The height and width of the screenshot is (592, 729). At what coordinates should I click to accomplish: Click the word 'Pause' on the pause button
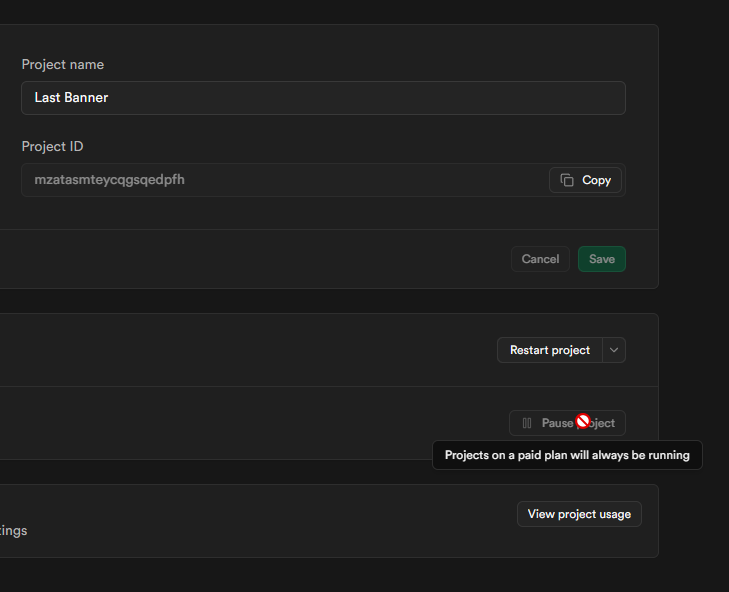pyautogui.click(x=557, y=423)
